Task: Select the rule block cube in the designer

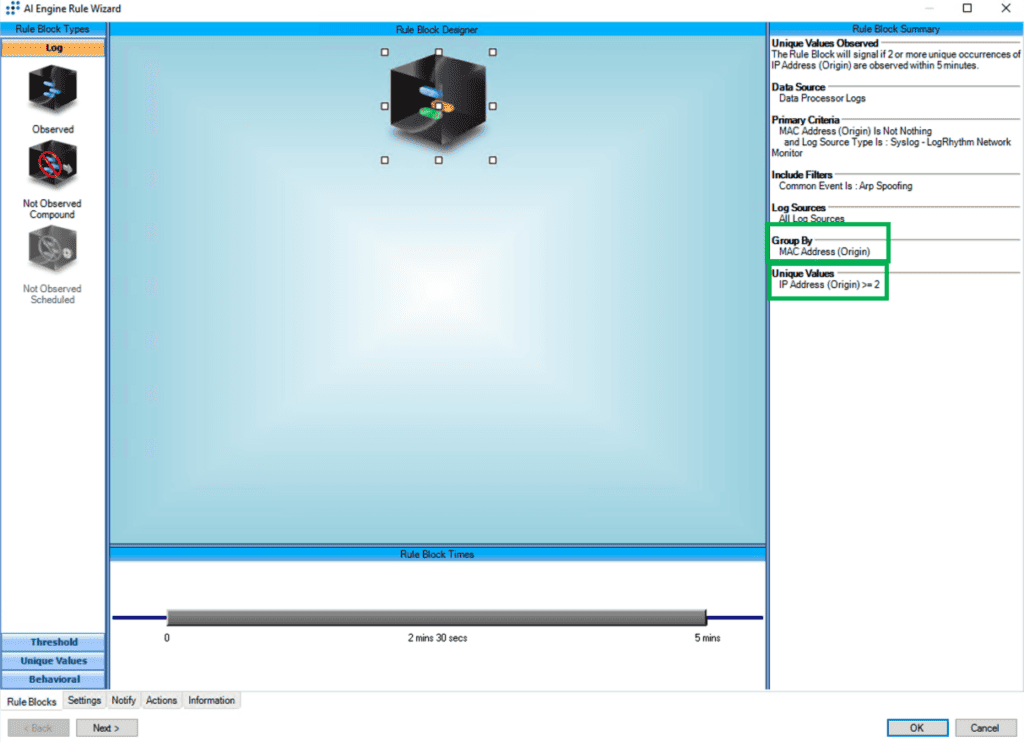Action: [438, 103]
